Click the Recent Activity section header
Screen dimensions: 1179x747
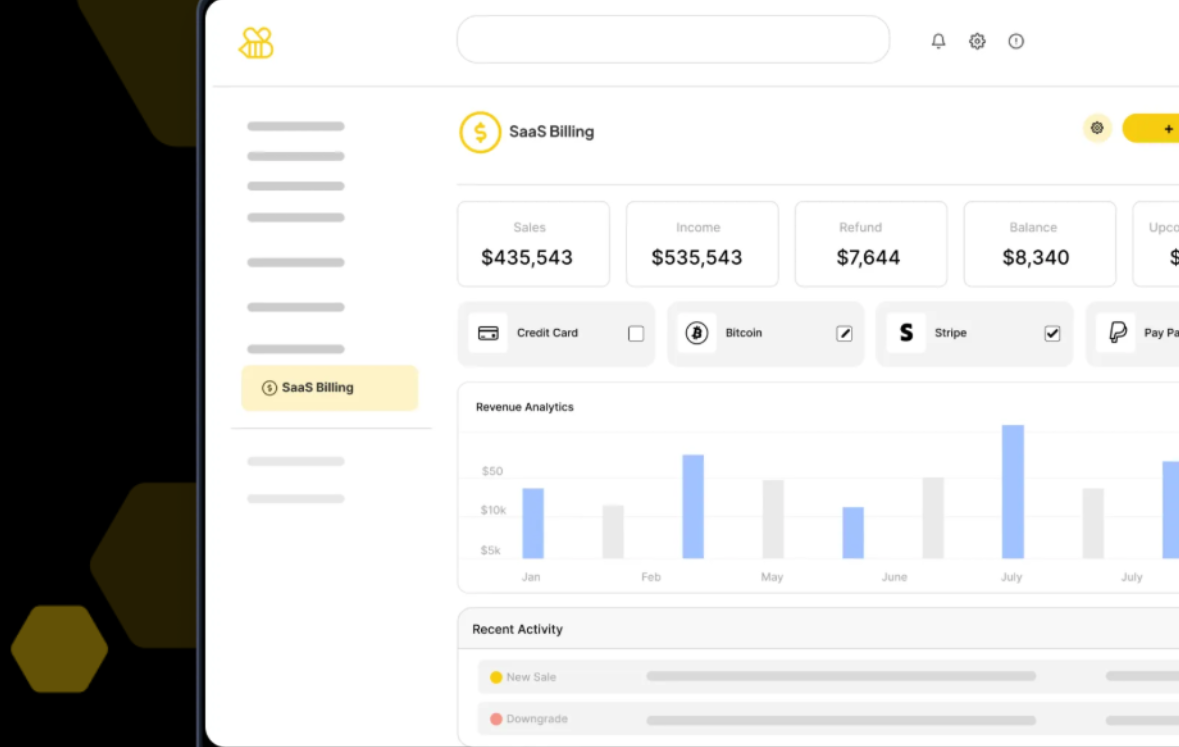517,629
